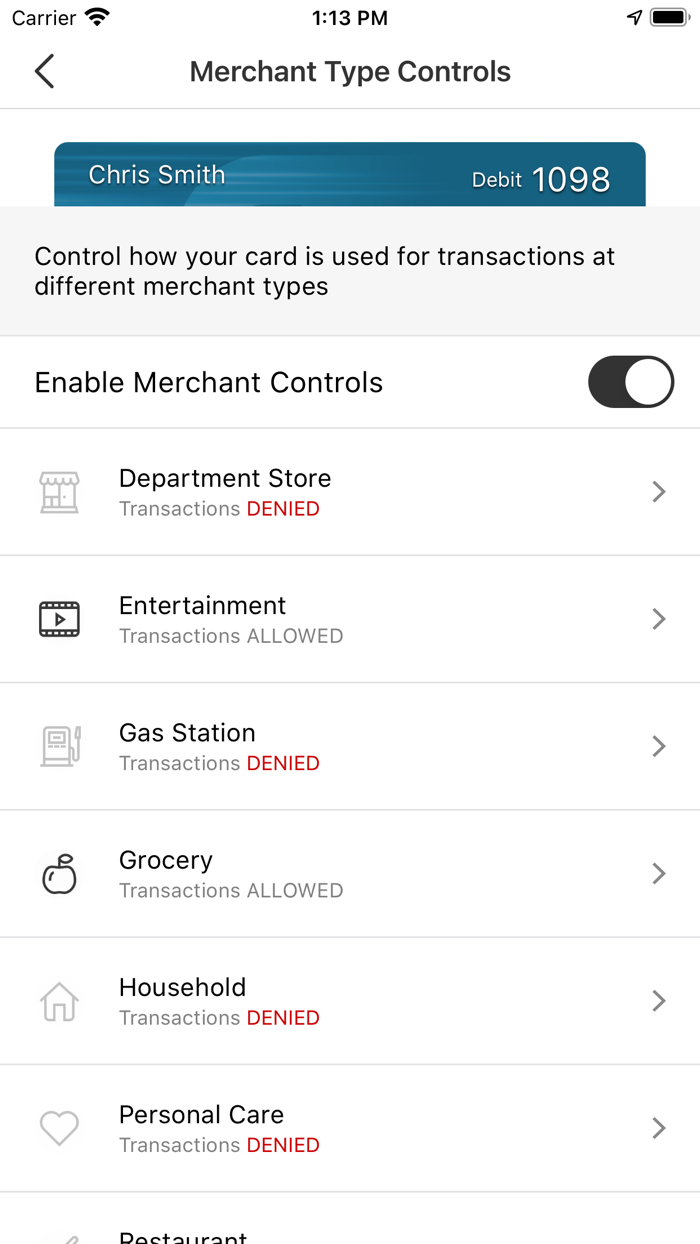Tap the Gas Station pump icon
The image size is (700, 1244).
(59, 746)
